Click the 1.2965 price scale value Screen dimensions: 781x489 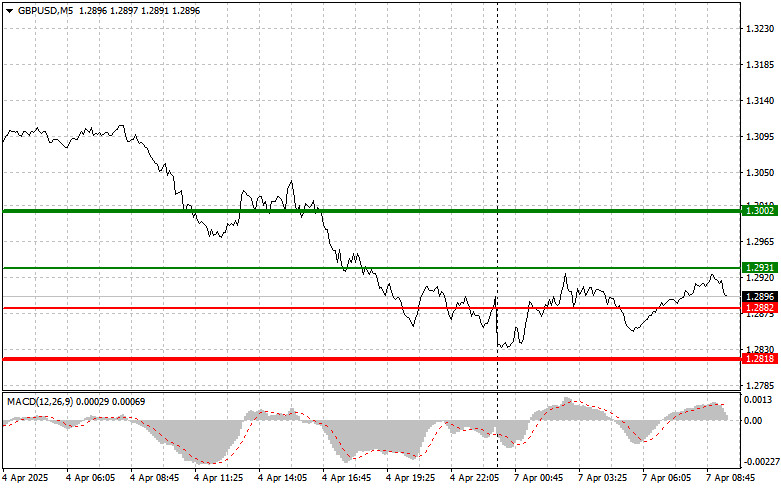tap(760, 242)
